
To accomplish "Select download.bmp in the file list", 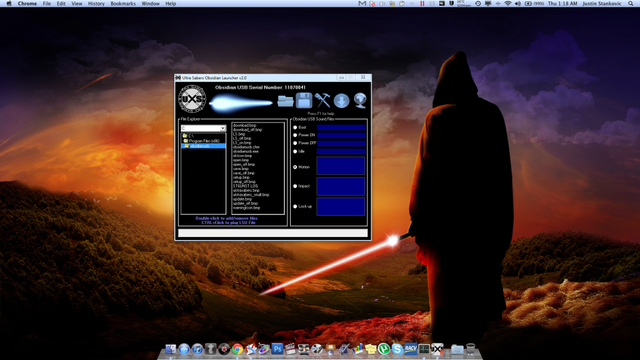I will coord(244,125).
